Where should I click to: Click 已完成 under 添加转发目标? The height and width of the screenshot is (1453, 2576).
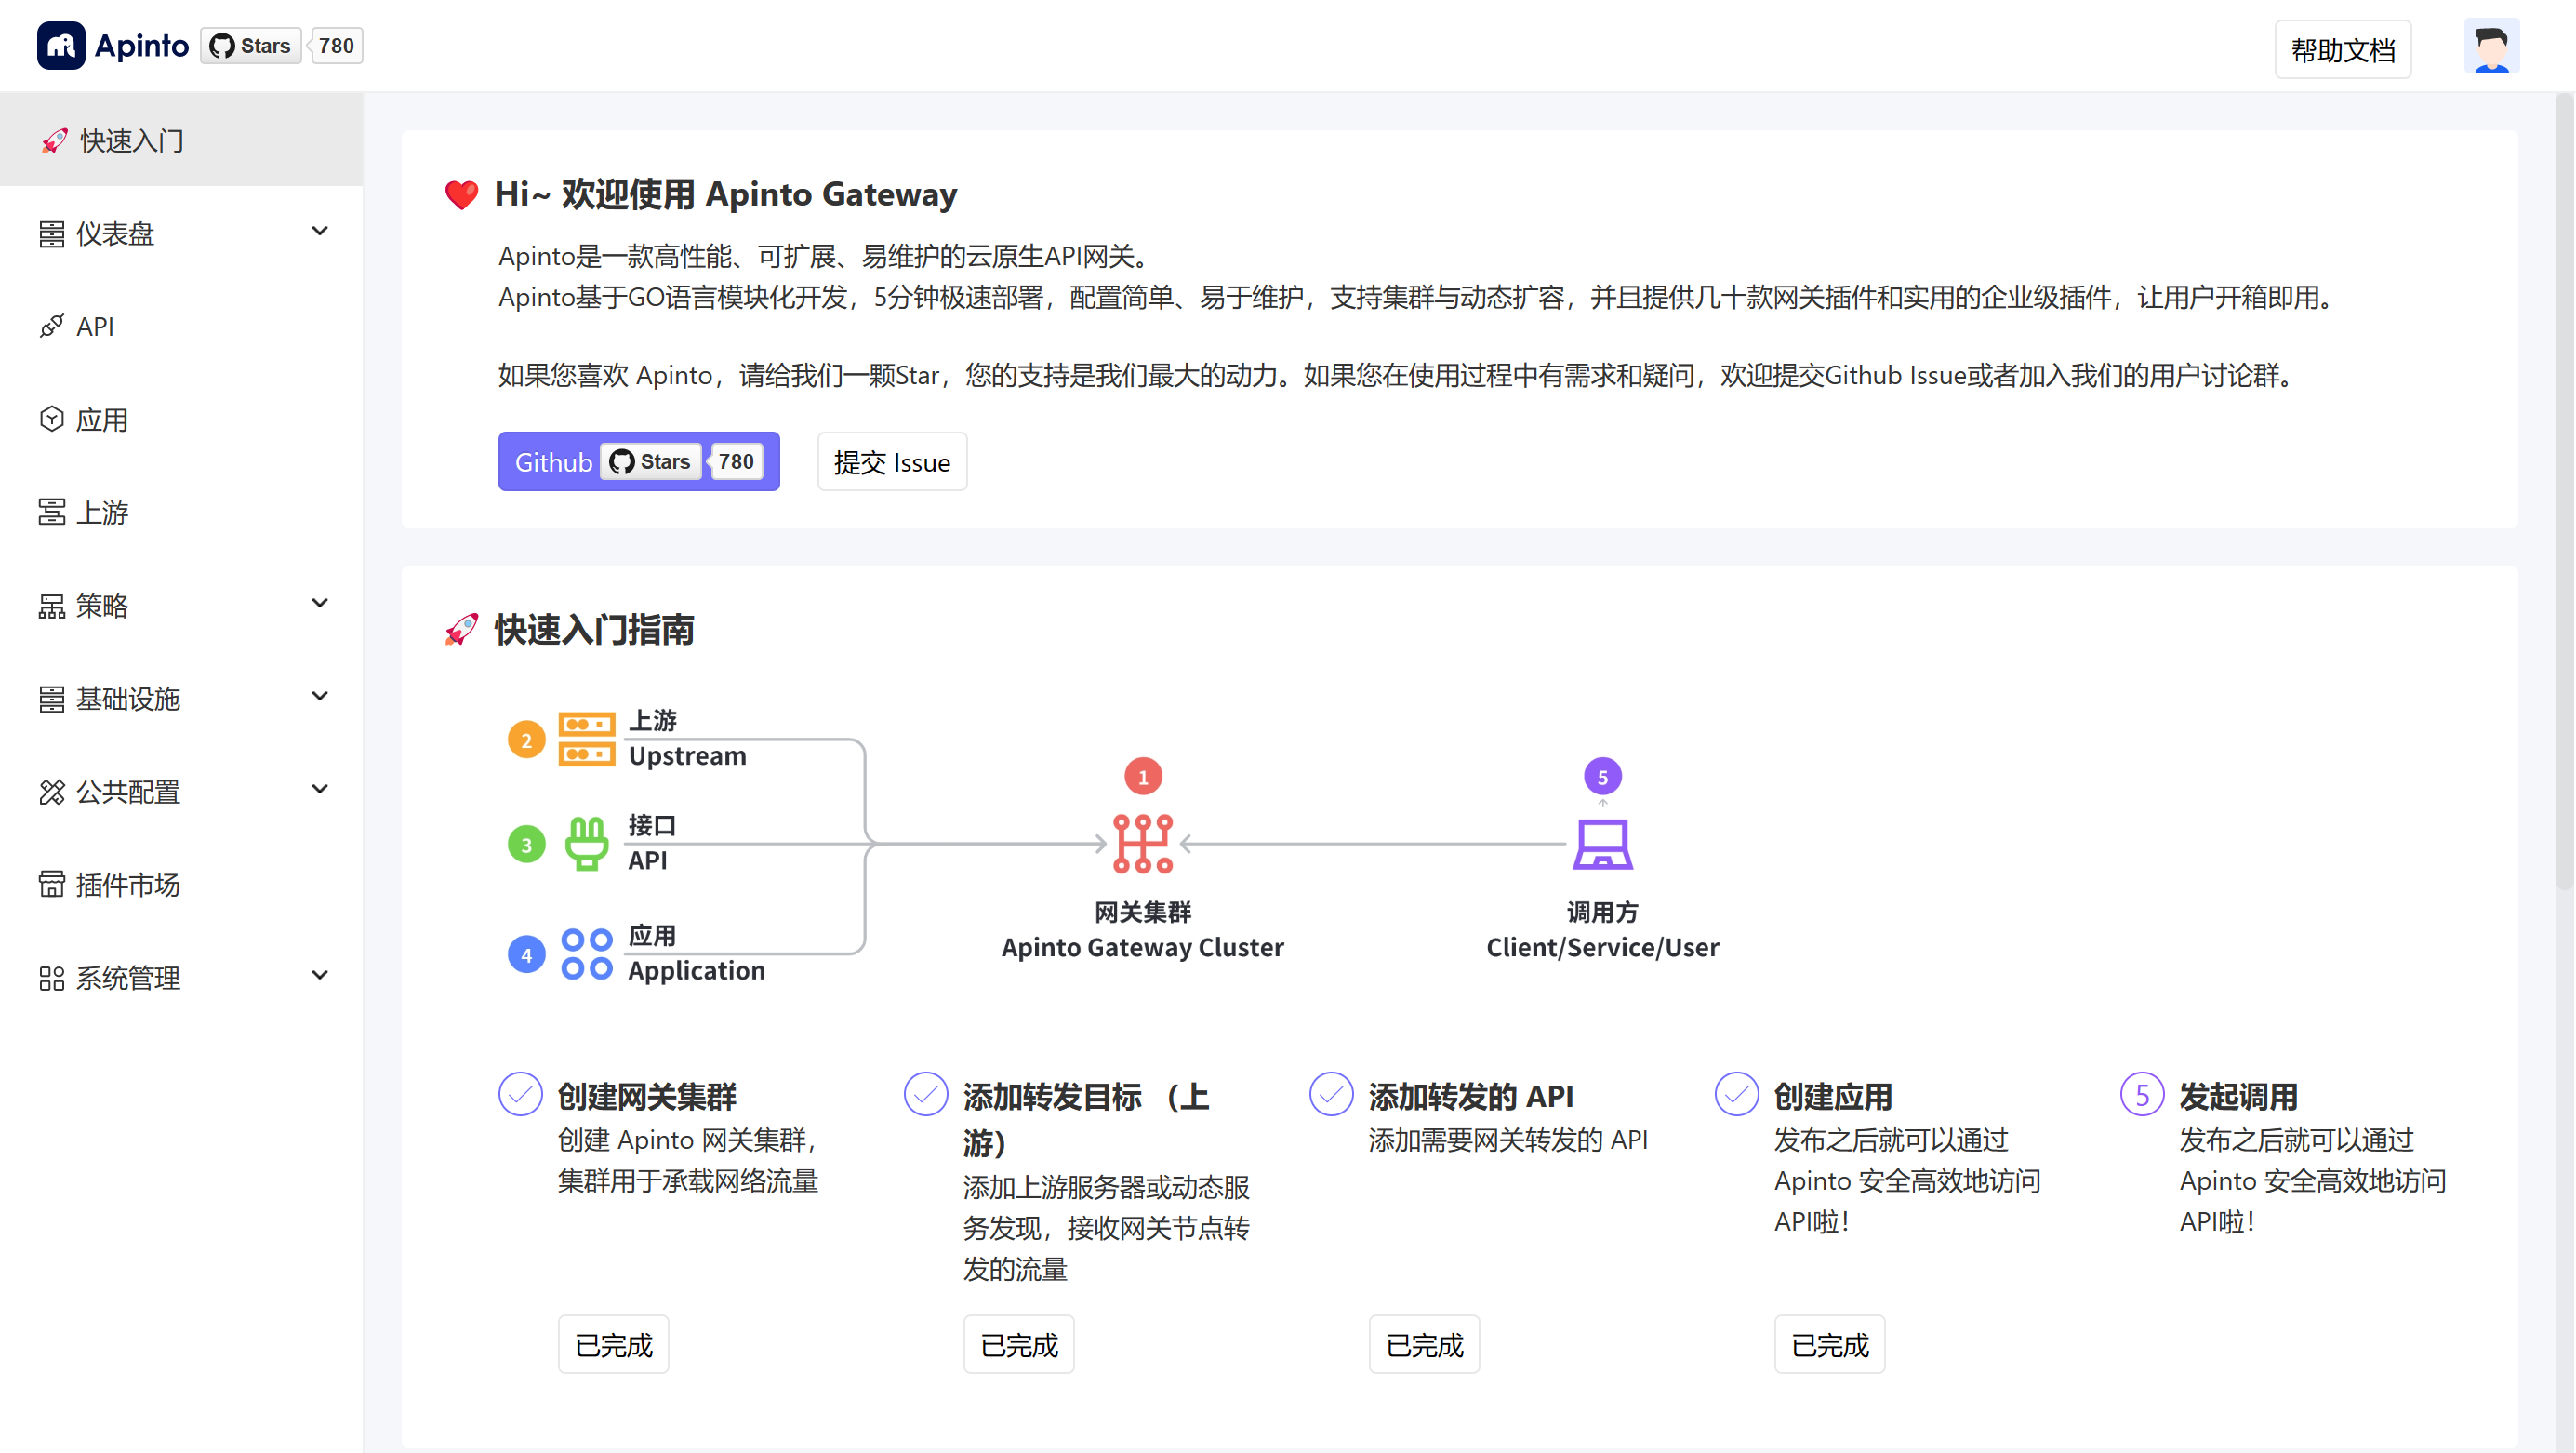pos(1019,1345)
